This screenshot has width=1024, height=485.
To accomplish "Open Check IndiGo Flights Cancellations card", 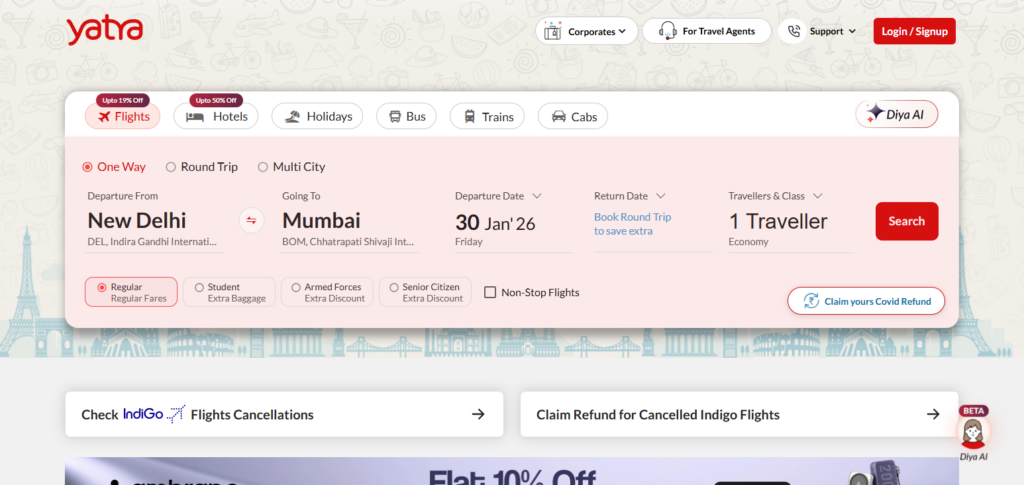I will (x=284, y=414).
